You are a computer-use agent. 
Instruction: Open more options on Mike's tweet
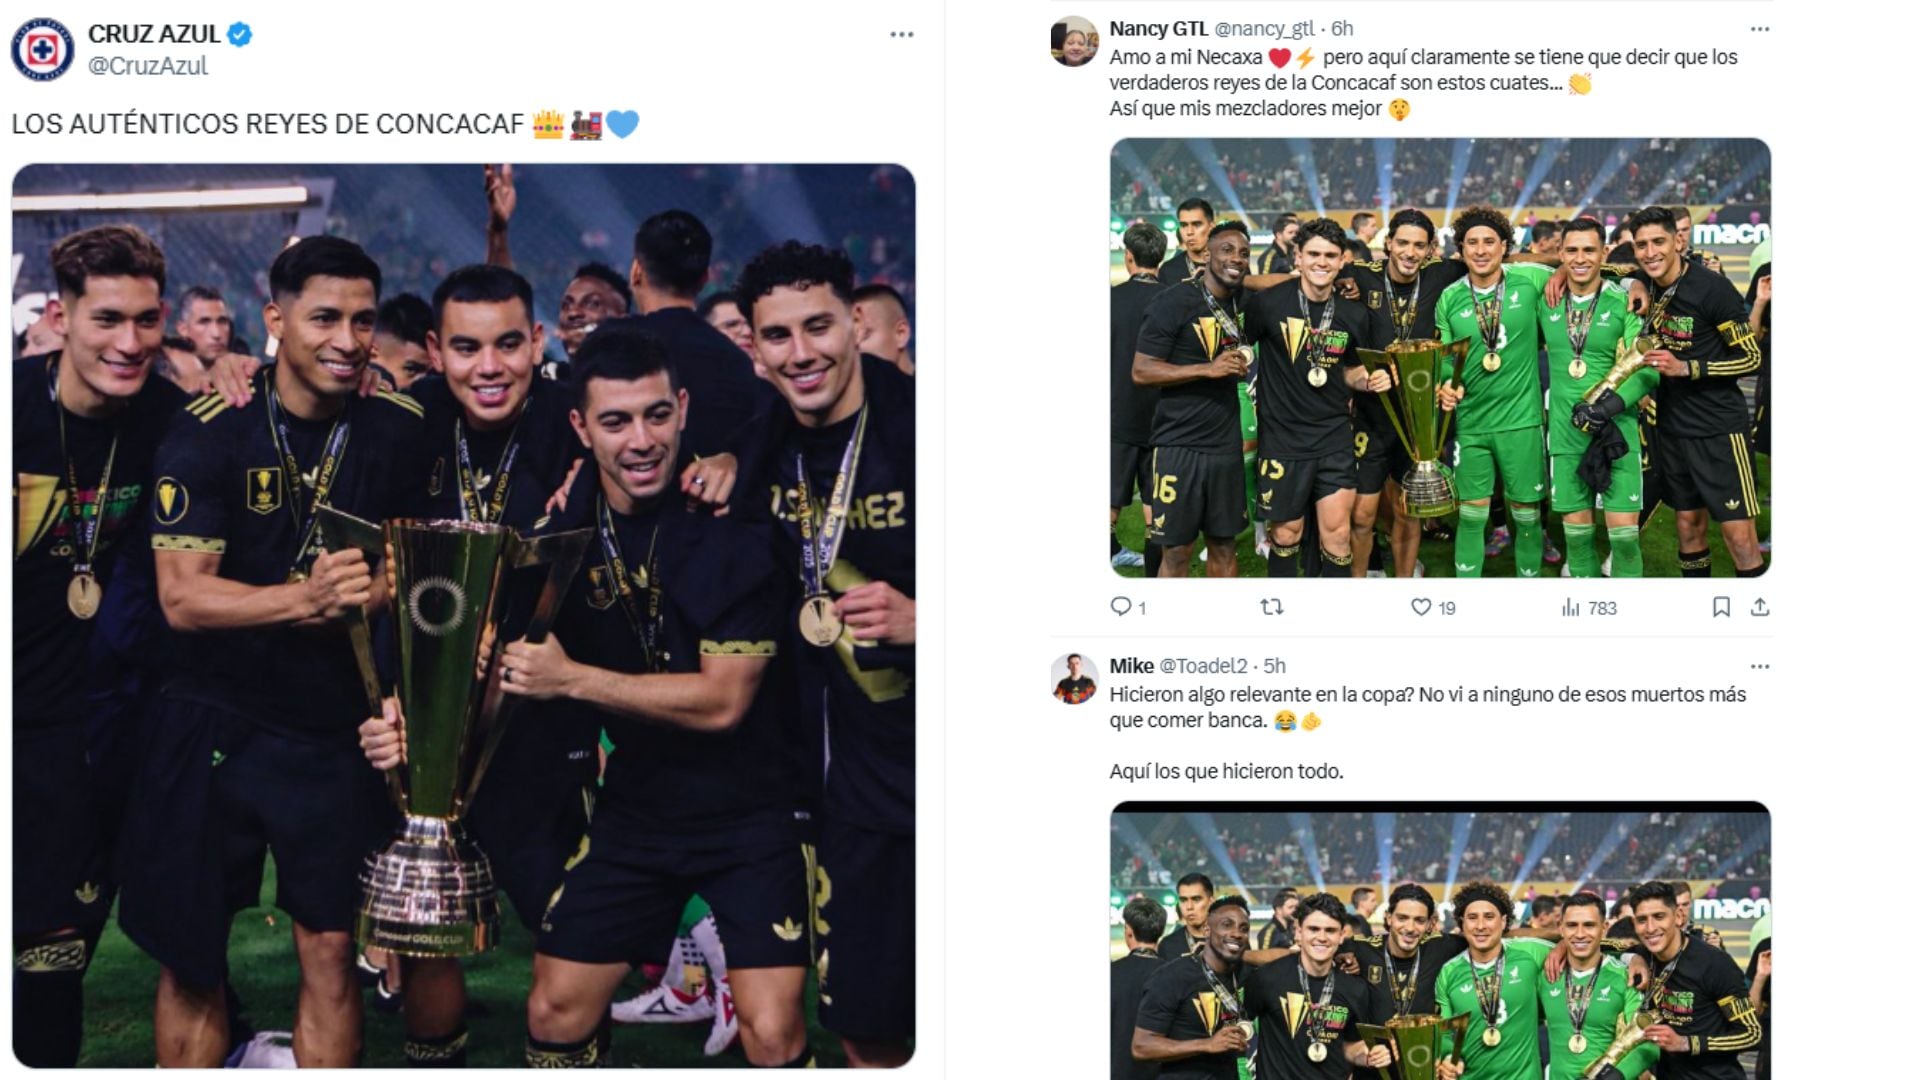pyautogui.click(x=1760, y=666)
